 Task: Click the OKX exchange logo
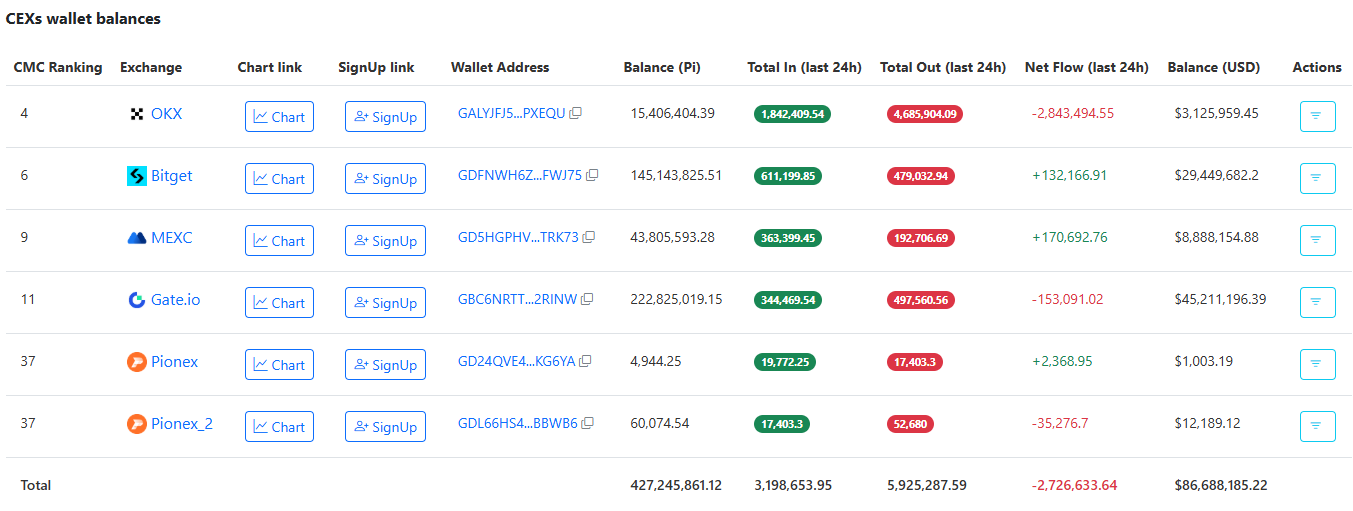tap(137, 114)
